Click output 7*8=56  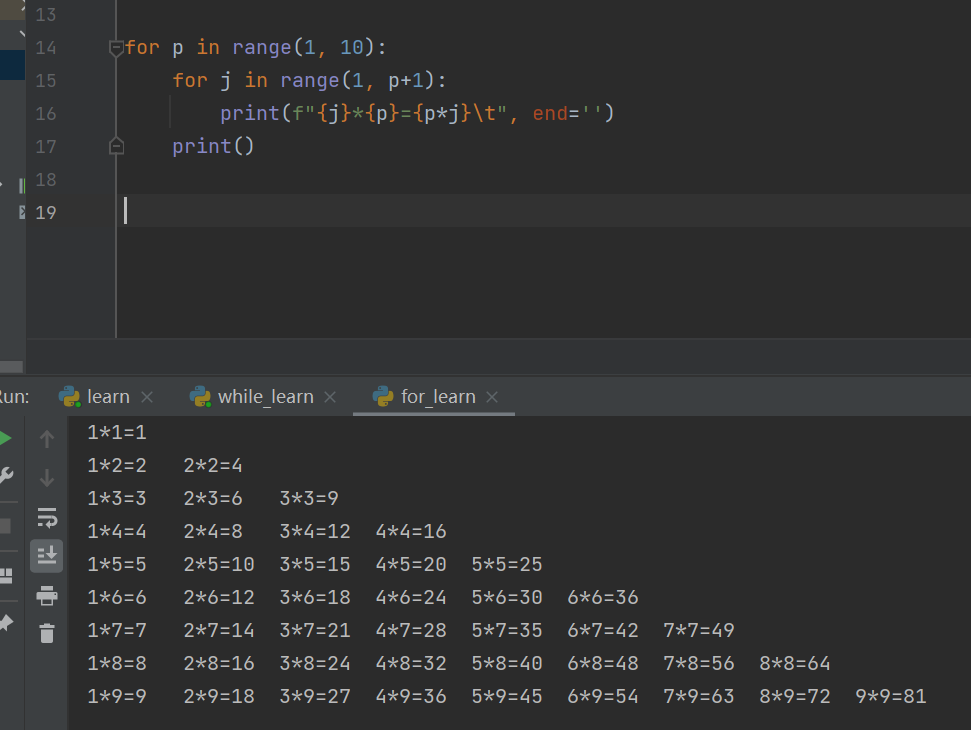click(x=699, y=663)
